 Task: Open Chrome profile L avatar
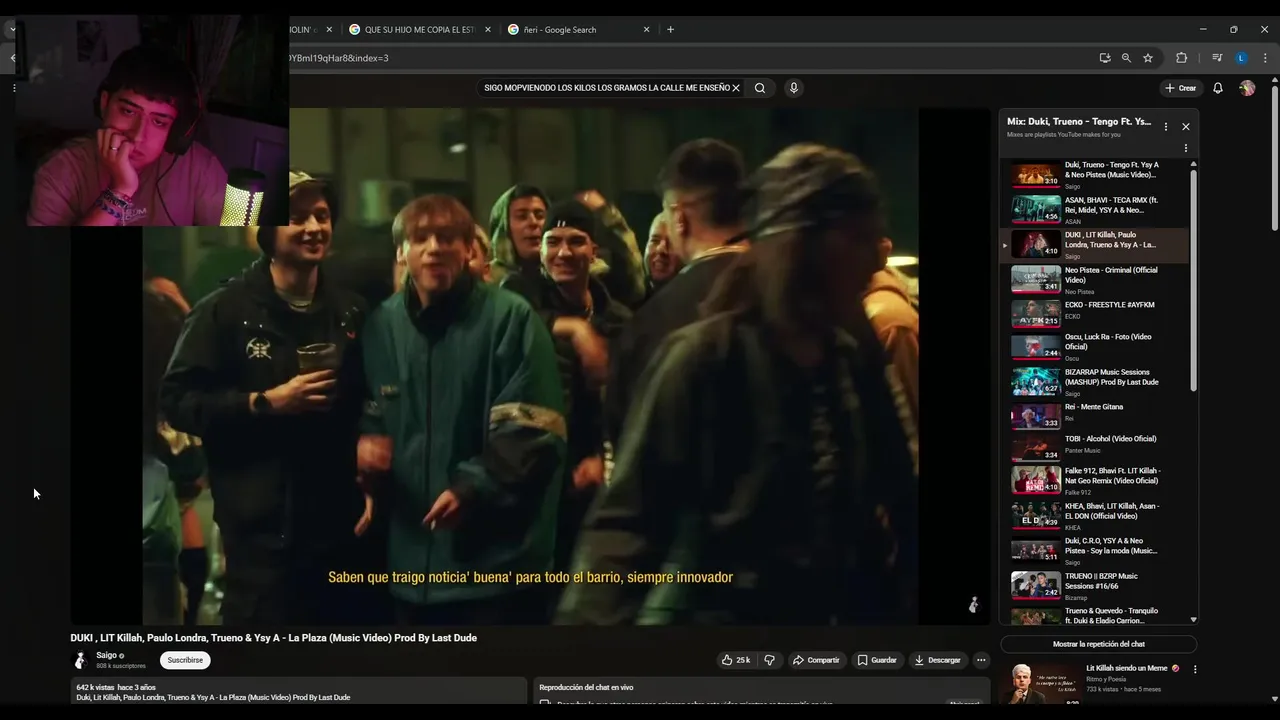[1241, 58]
